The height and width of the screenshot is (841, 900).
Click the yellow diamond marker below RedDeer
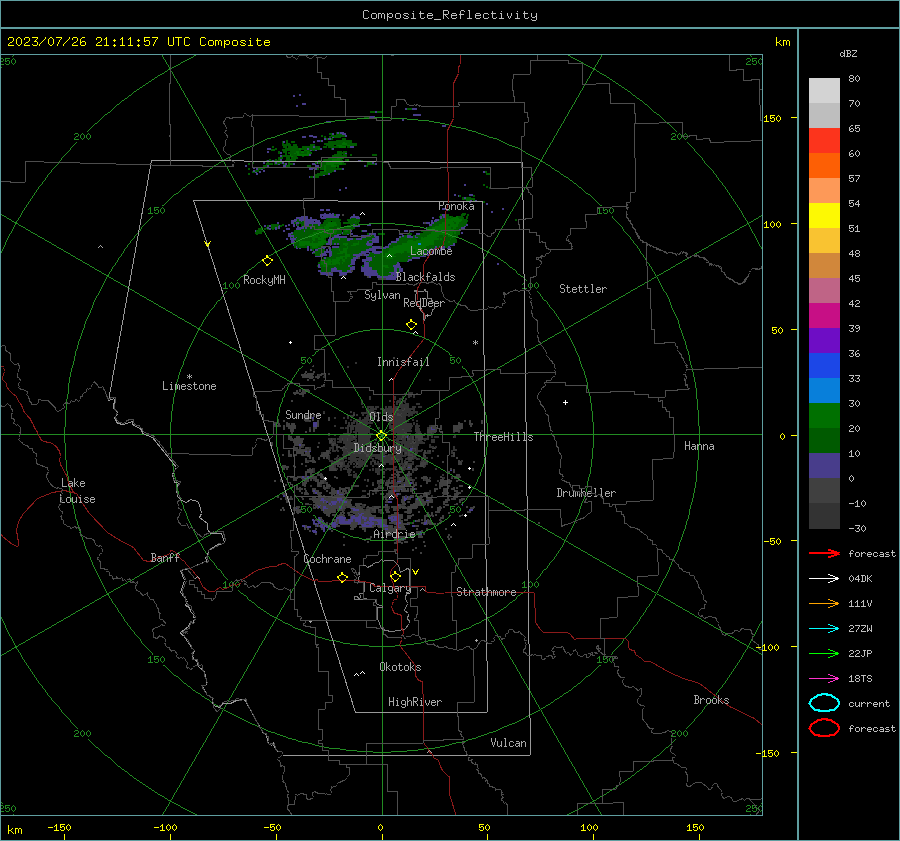point(411,325)
